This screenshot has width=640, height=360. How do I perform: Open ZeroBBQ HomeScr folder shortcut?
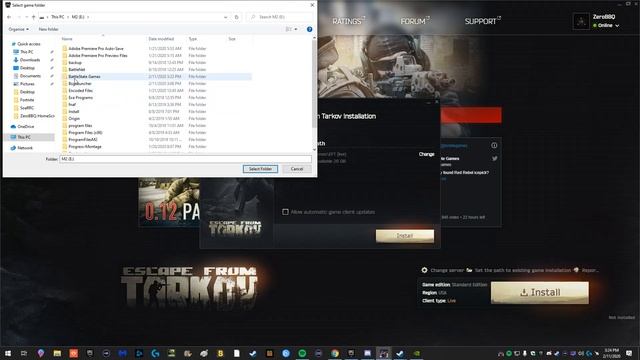[37, 116]
